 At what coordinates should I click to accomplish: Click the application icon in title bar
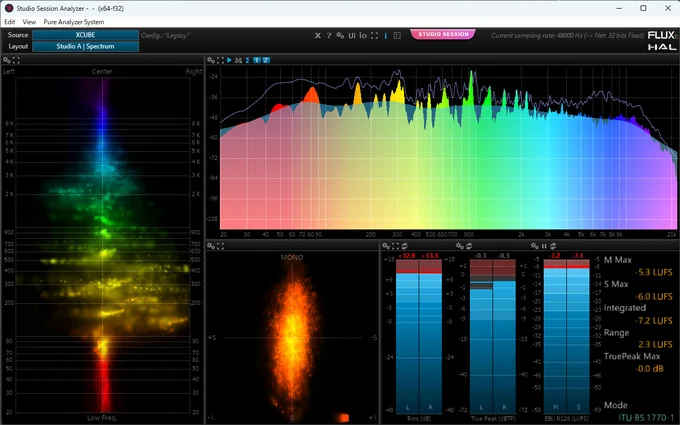(9, 8)
